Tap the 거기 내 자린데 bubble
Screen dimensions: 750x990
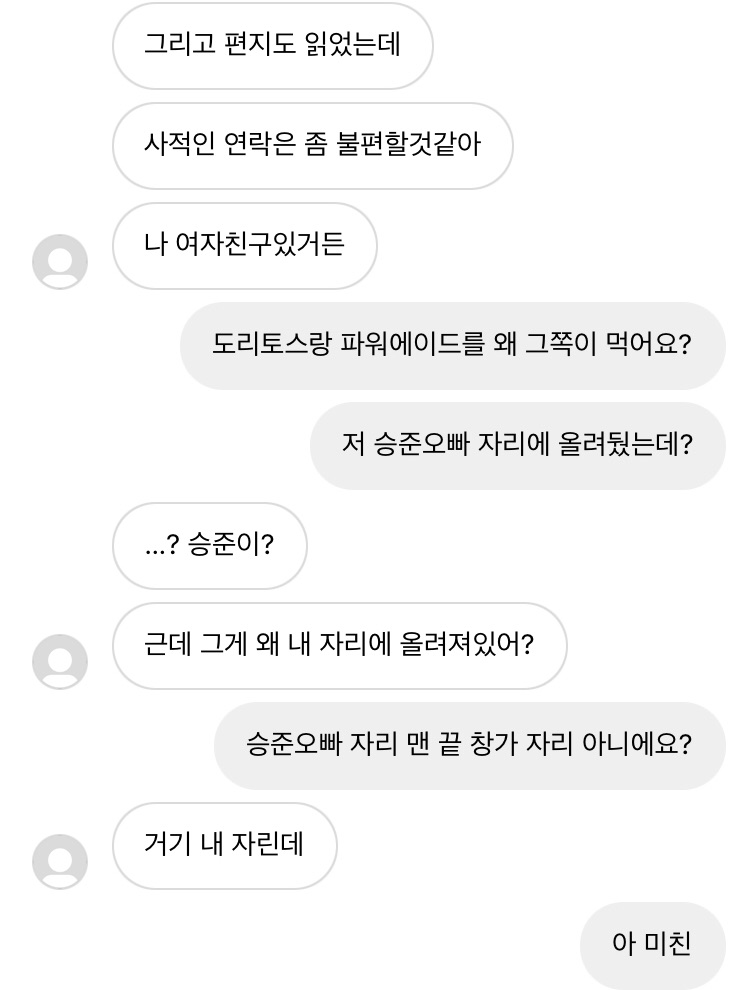tap(224, 846)
